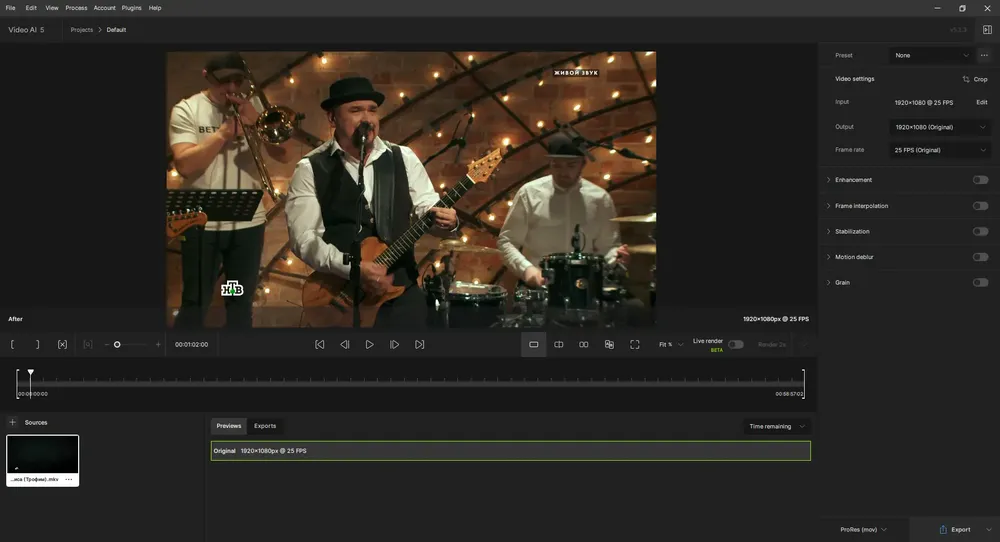
Task: Click the play button
Action: tap(369, 344)
